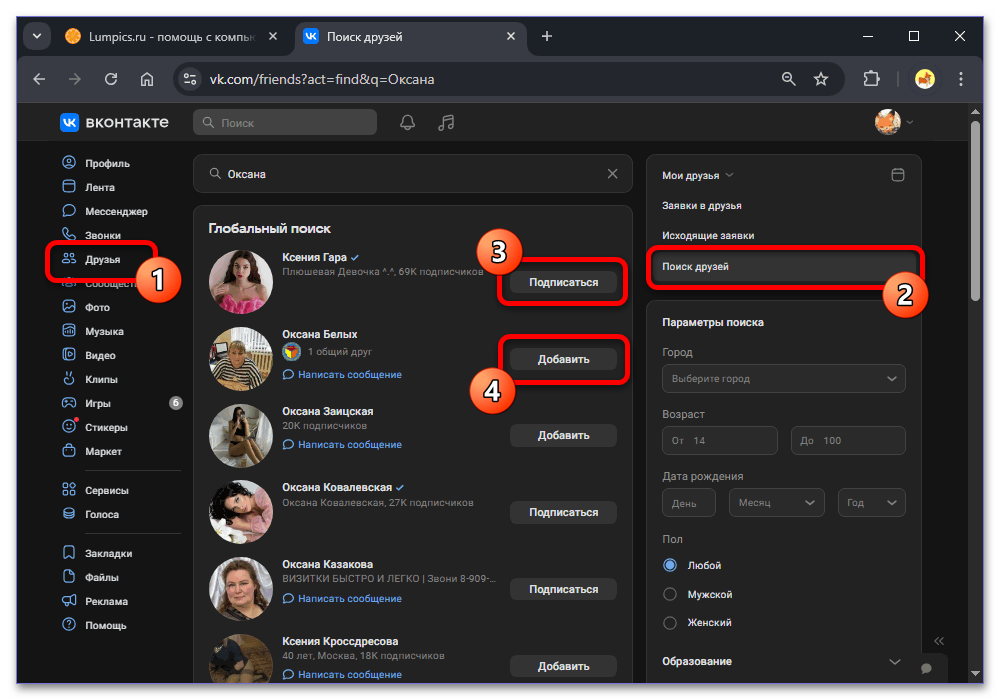Open browser zoom magnifier icon
Viewport: 1000px width, 700px height.
coord(789,79)
